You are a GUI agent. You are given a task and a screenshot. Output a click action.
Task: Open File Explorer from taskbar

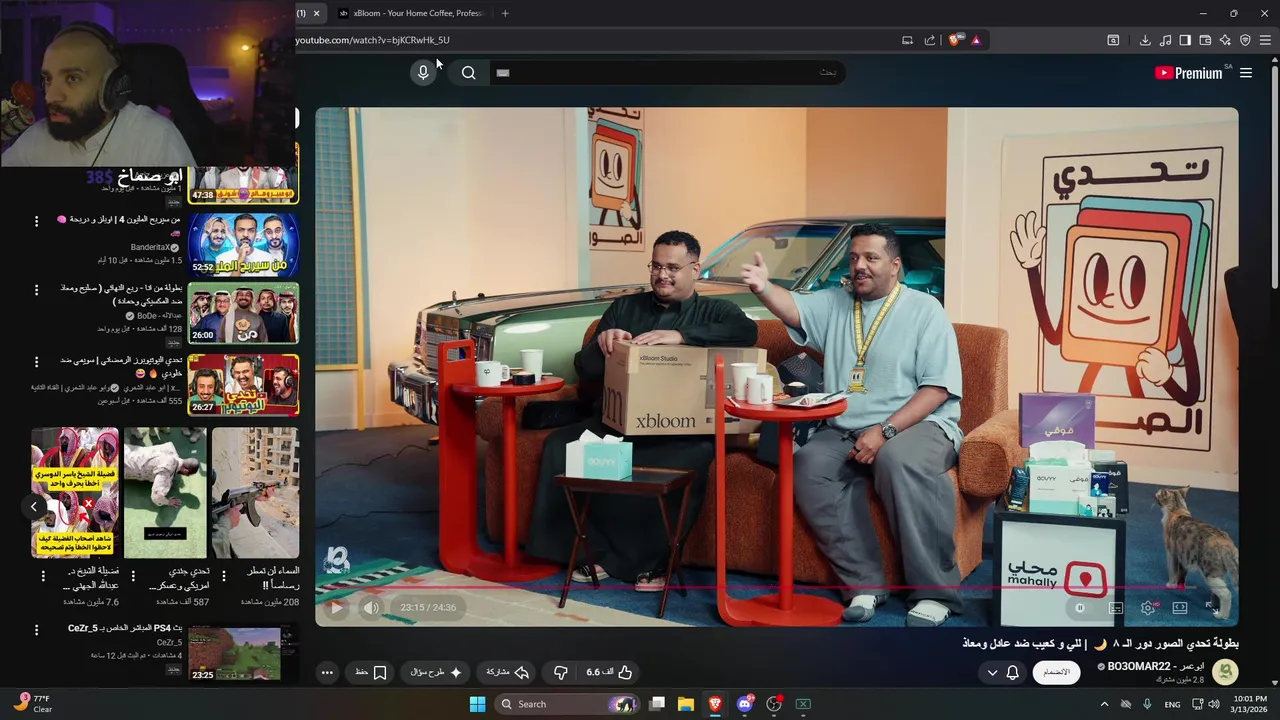click(686, 704)
